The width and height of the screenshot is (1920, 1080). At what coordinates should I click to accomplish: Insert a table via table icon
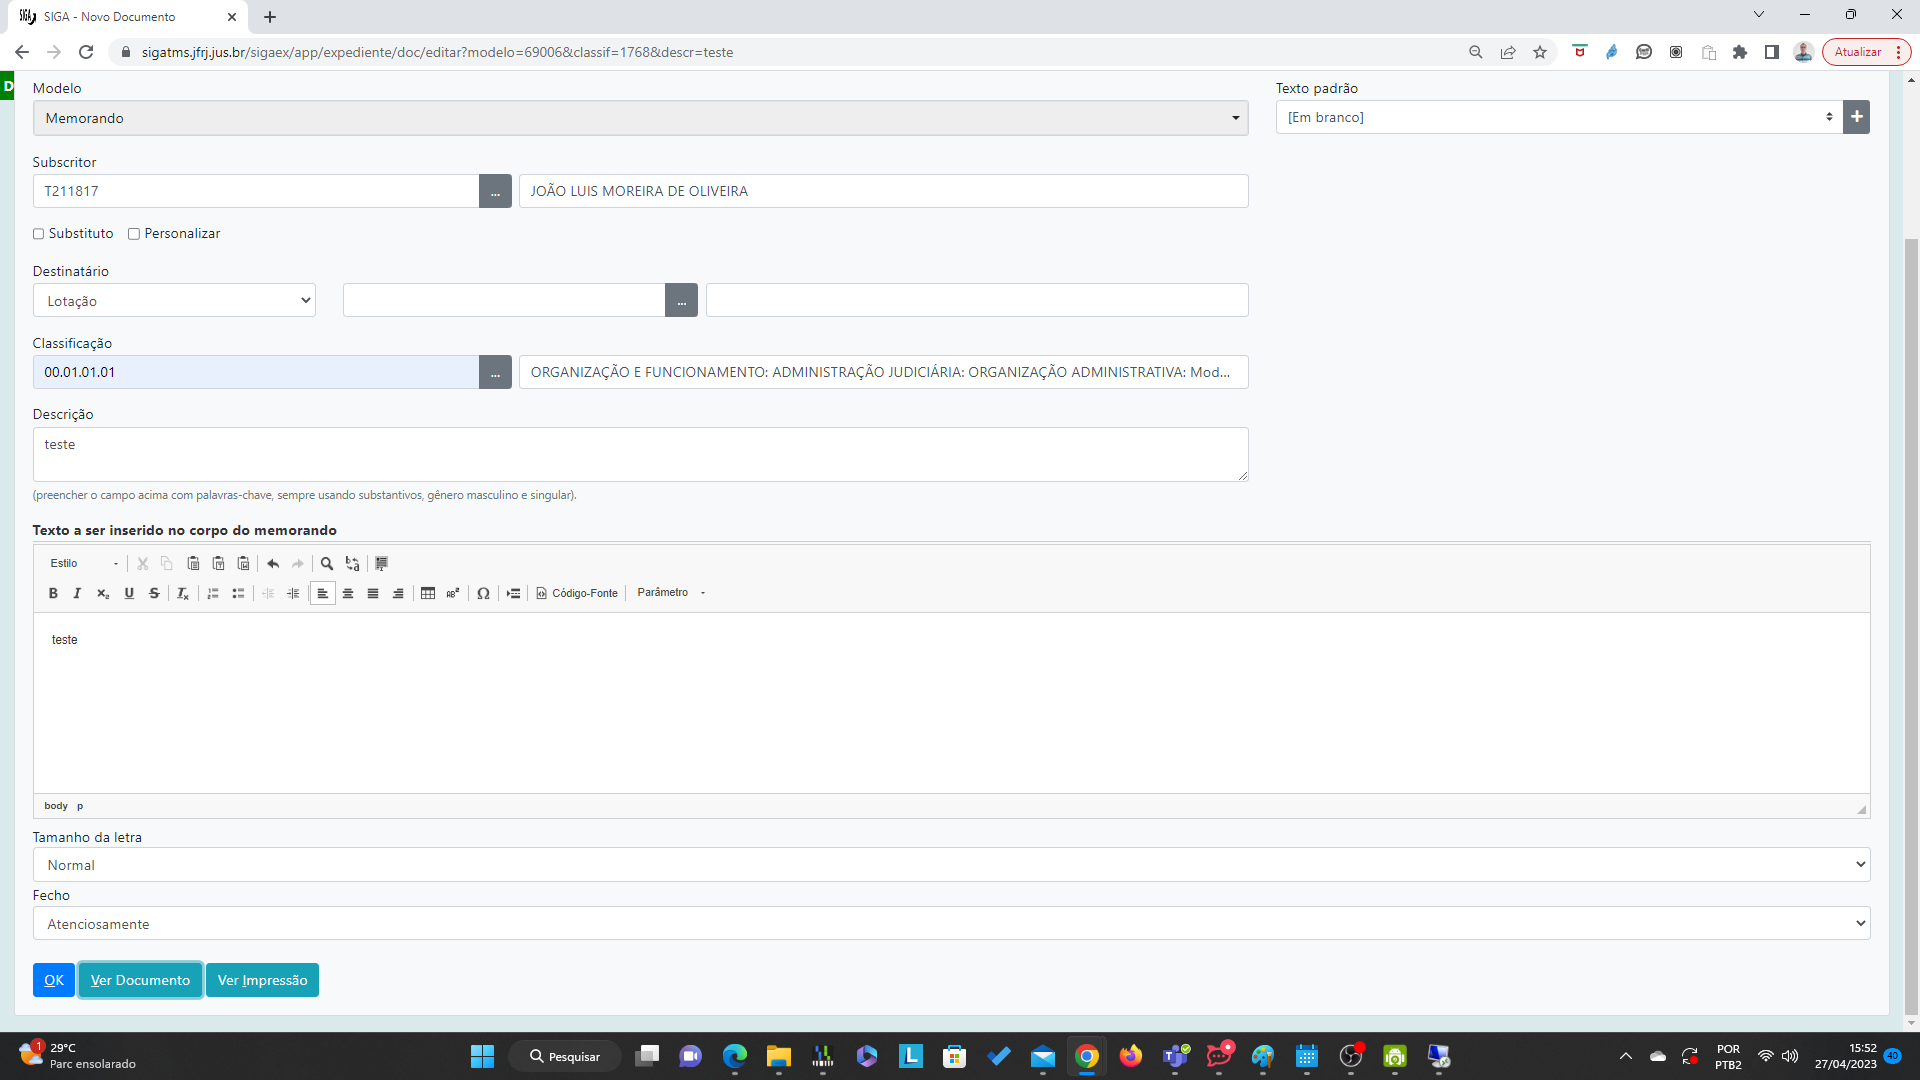tap(428, 593)
